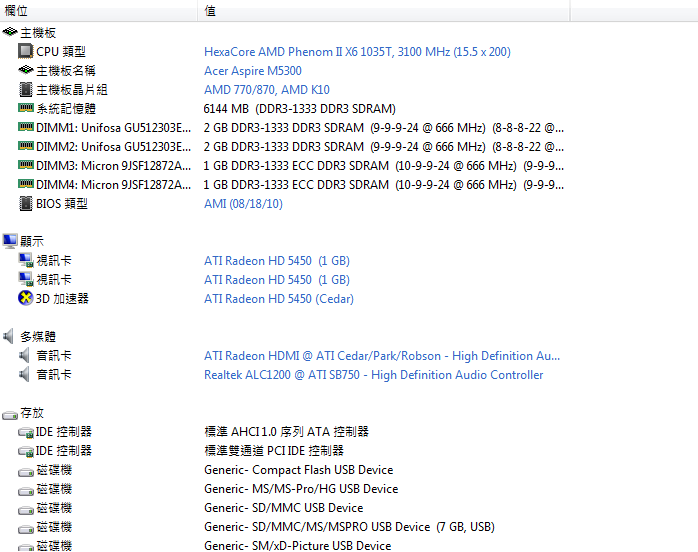The width and height of the screenshot is (698, 552).
Task: Select the CPU 類型 field label
Action: point(61,52)
